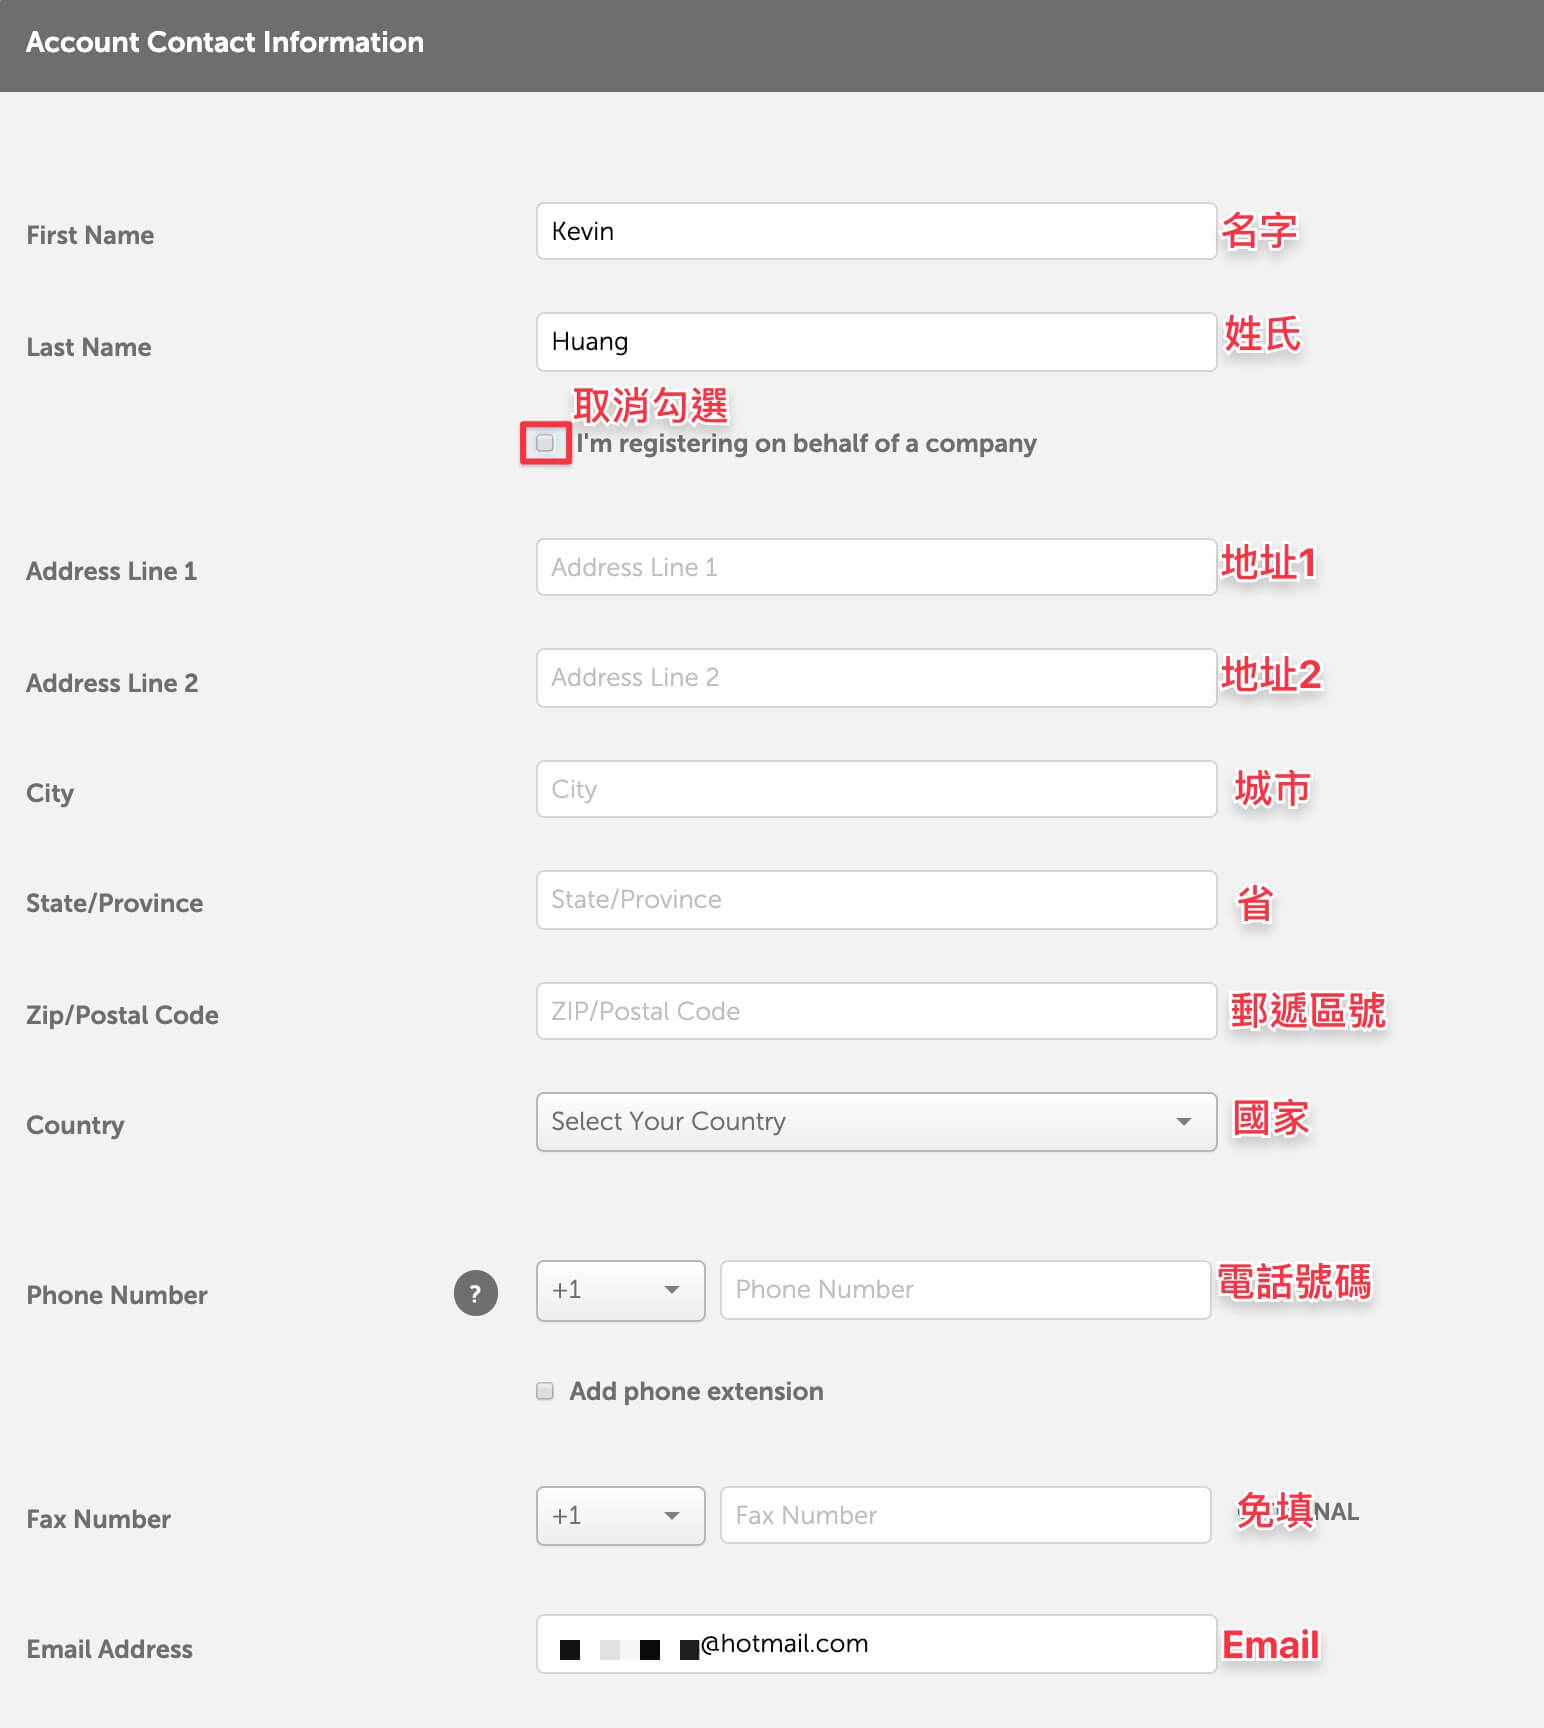Tick 'I'm registering on behalf of a company' checkbox
The width and height of the screenshot is (1544, 1728).
(545, 443)
